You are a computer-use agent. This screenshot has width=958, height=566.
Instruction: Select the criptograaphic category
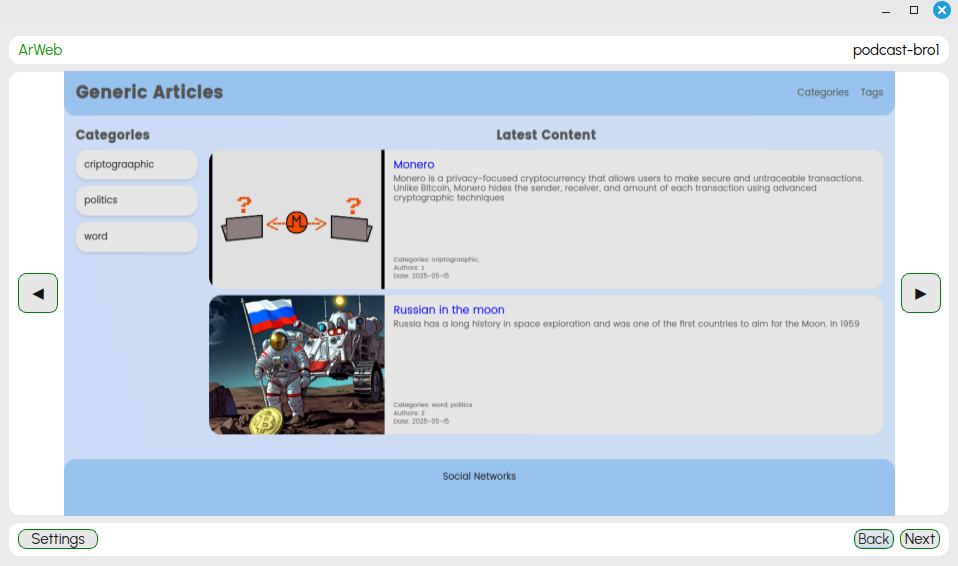click(x=136, y=164)
